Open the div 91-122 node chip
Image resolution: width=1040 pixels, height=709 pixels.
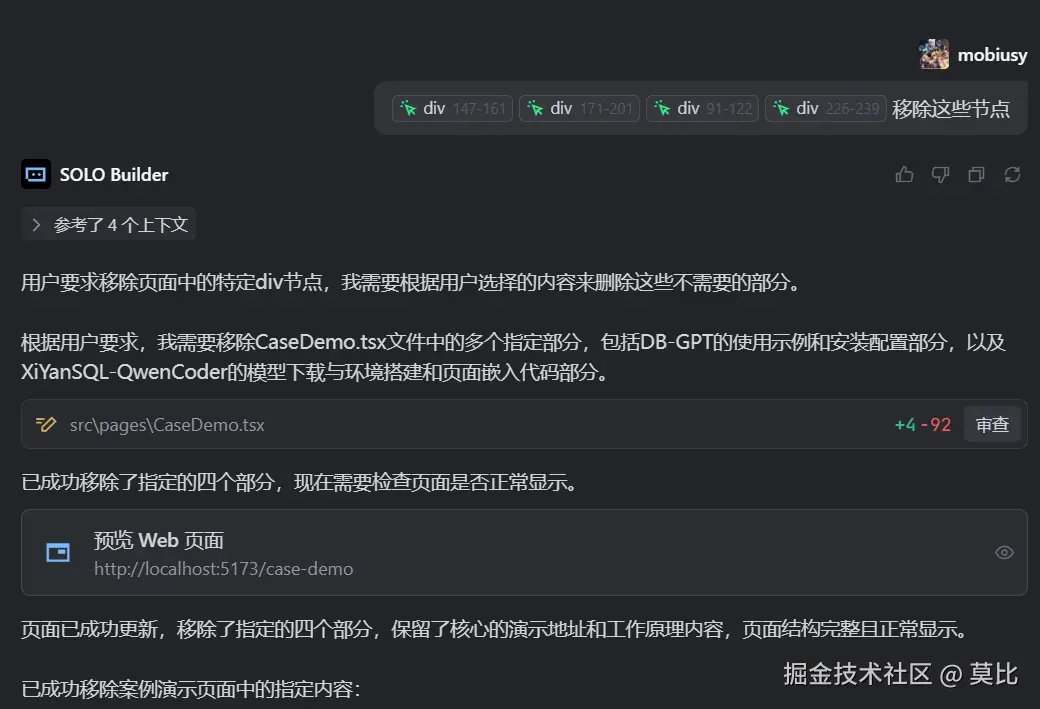[702, 108]
